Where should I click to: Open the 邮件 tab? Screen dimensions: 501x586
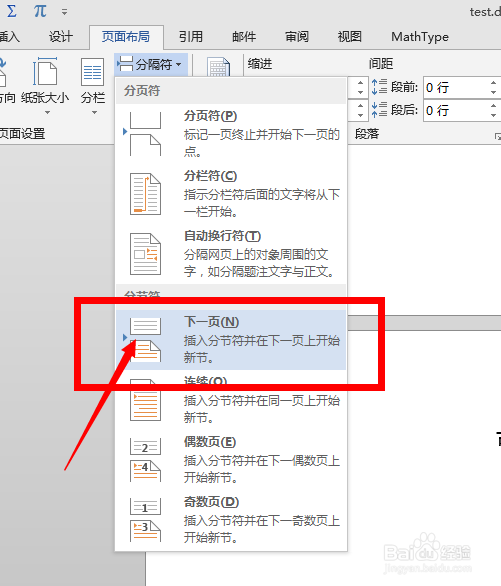(x=244, y=37)
